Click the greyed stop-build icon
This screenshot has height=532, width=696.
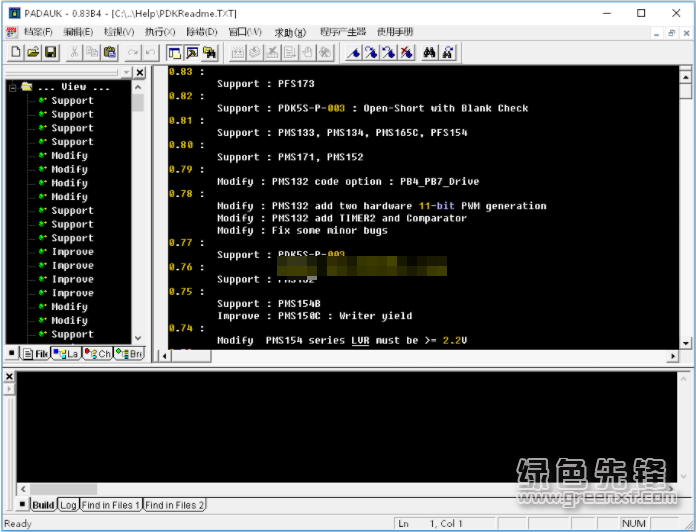(x=272, y=52)
